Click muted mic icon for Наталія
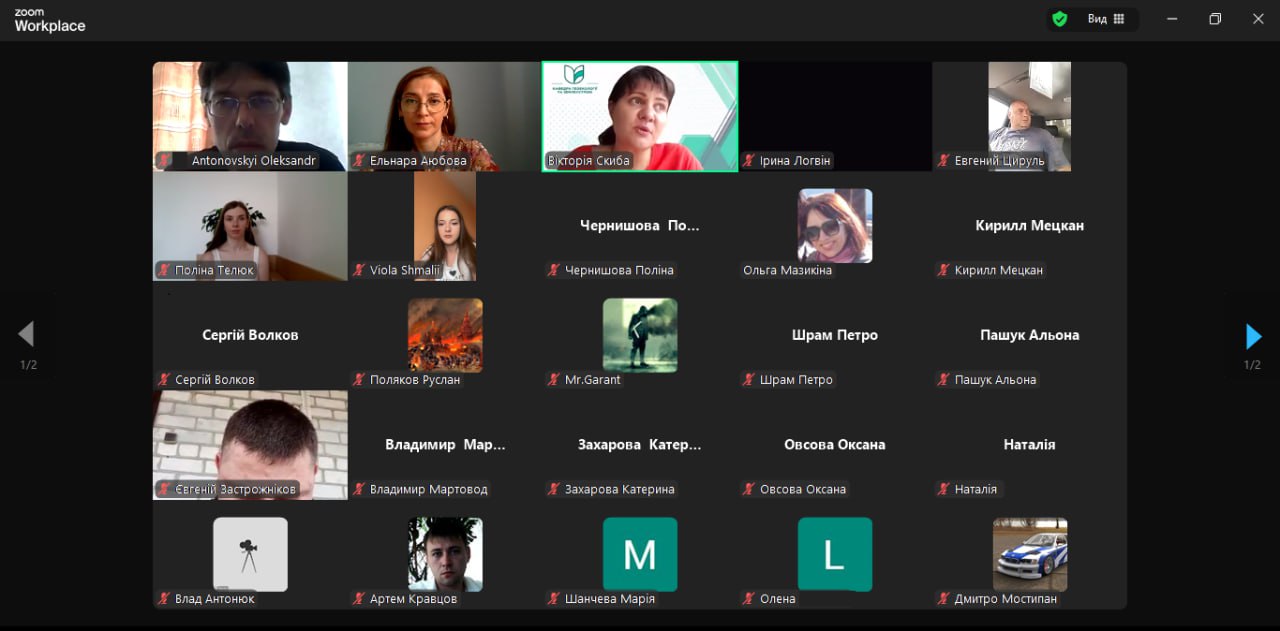The width and height of the screenshot is (1280, 631). (944, 489)
